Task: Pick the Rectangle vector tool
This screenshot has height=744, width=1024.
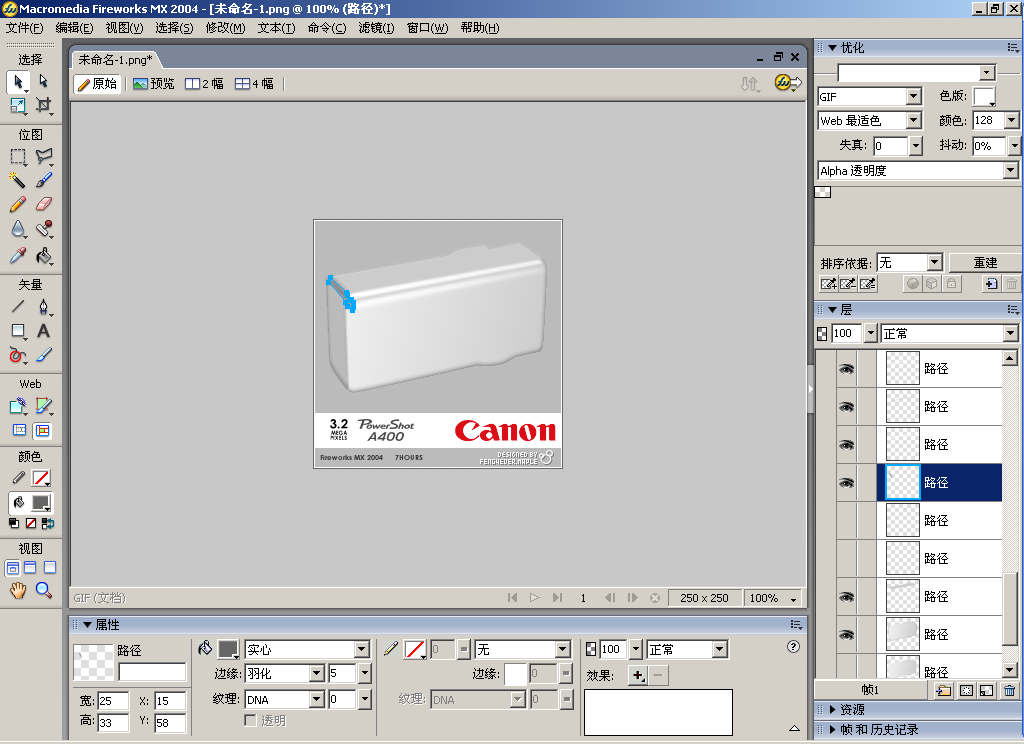Action: (x=18, y=331)
